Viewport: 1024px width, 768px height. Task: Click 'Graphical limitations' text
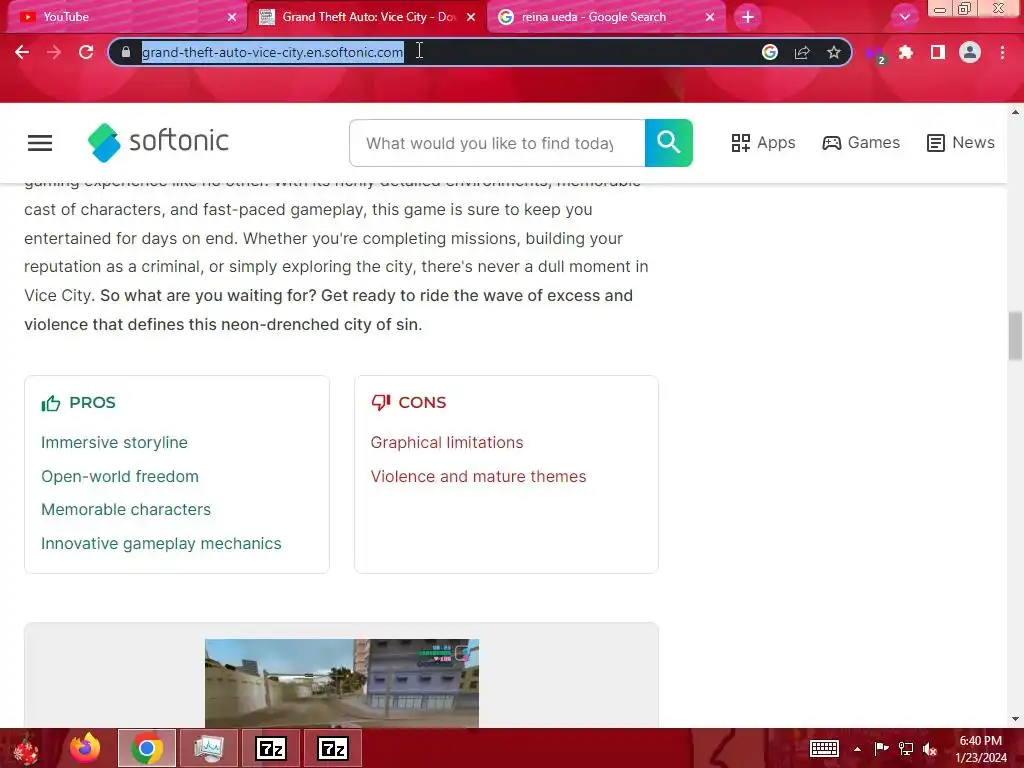(447, 442)
